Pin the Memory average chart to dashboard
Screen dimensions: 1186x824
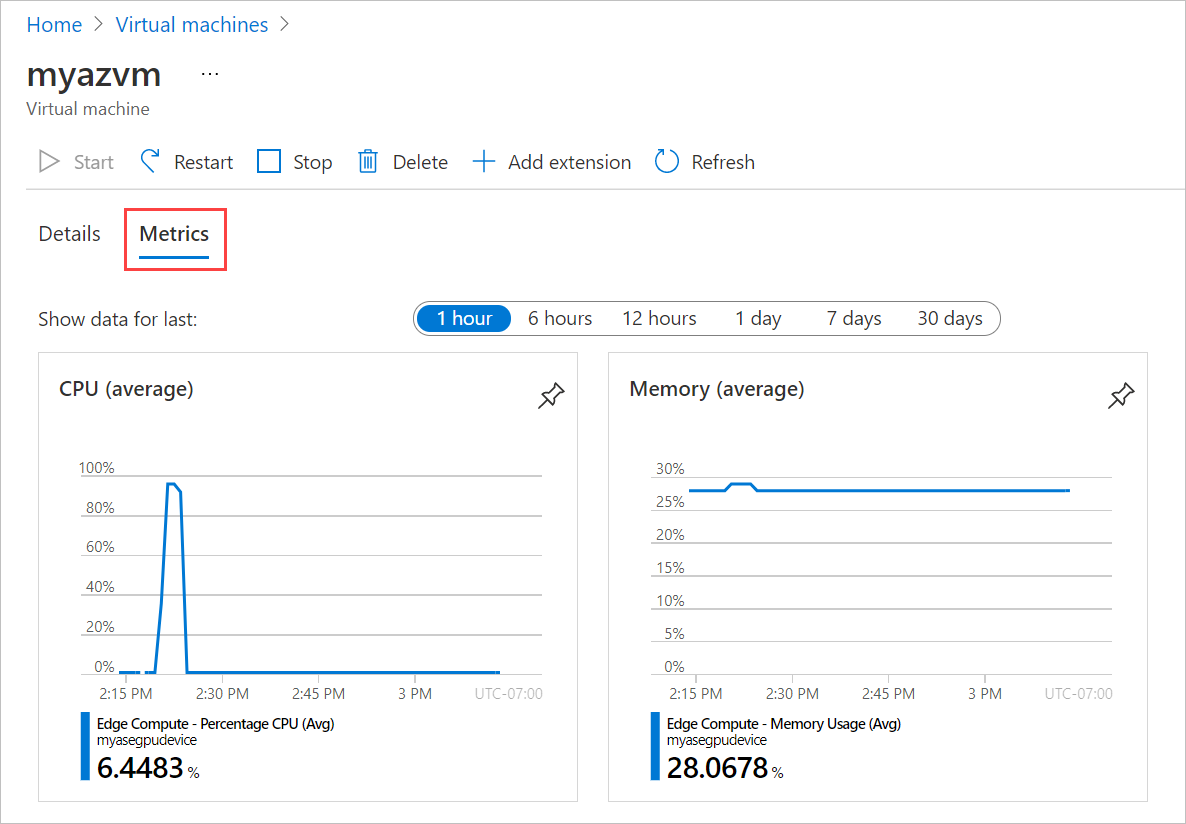[x=1121, y=396]
